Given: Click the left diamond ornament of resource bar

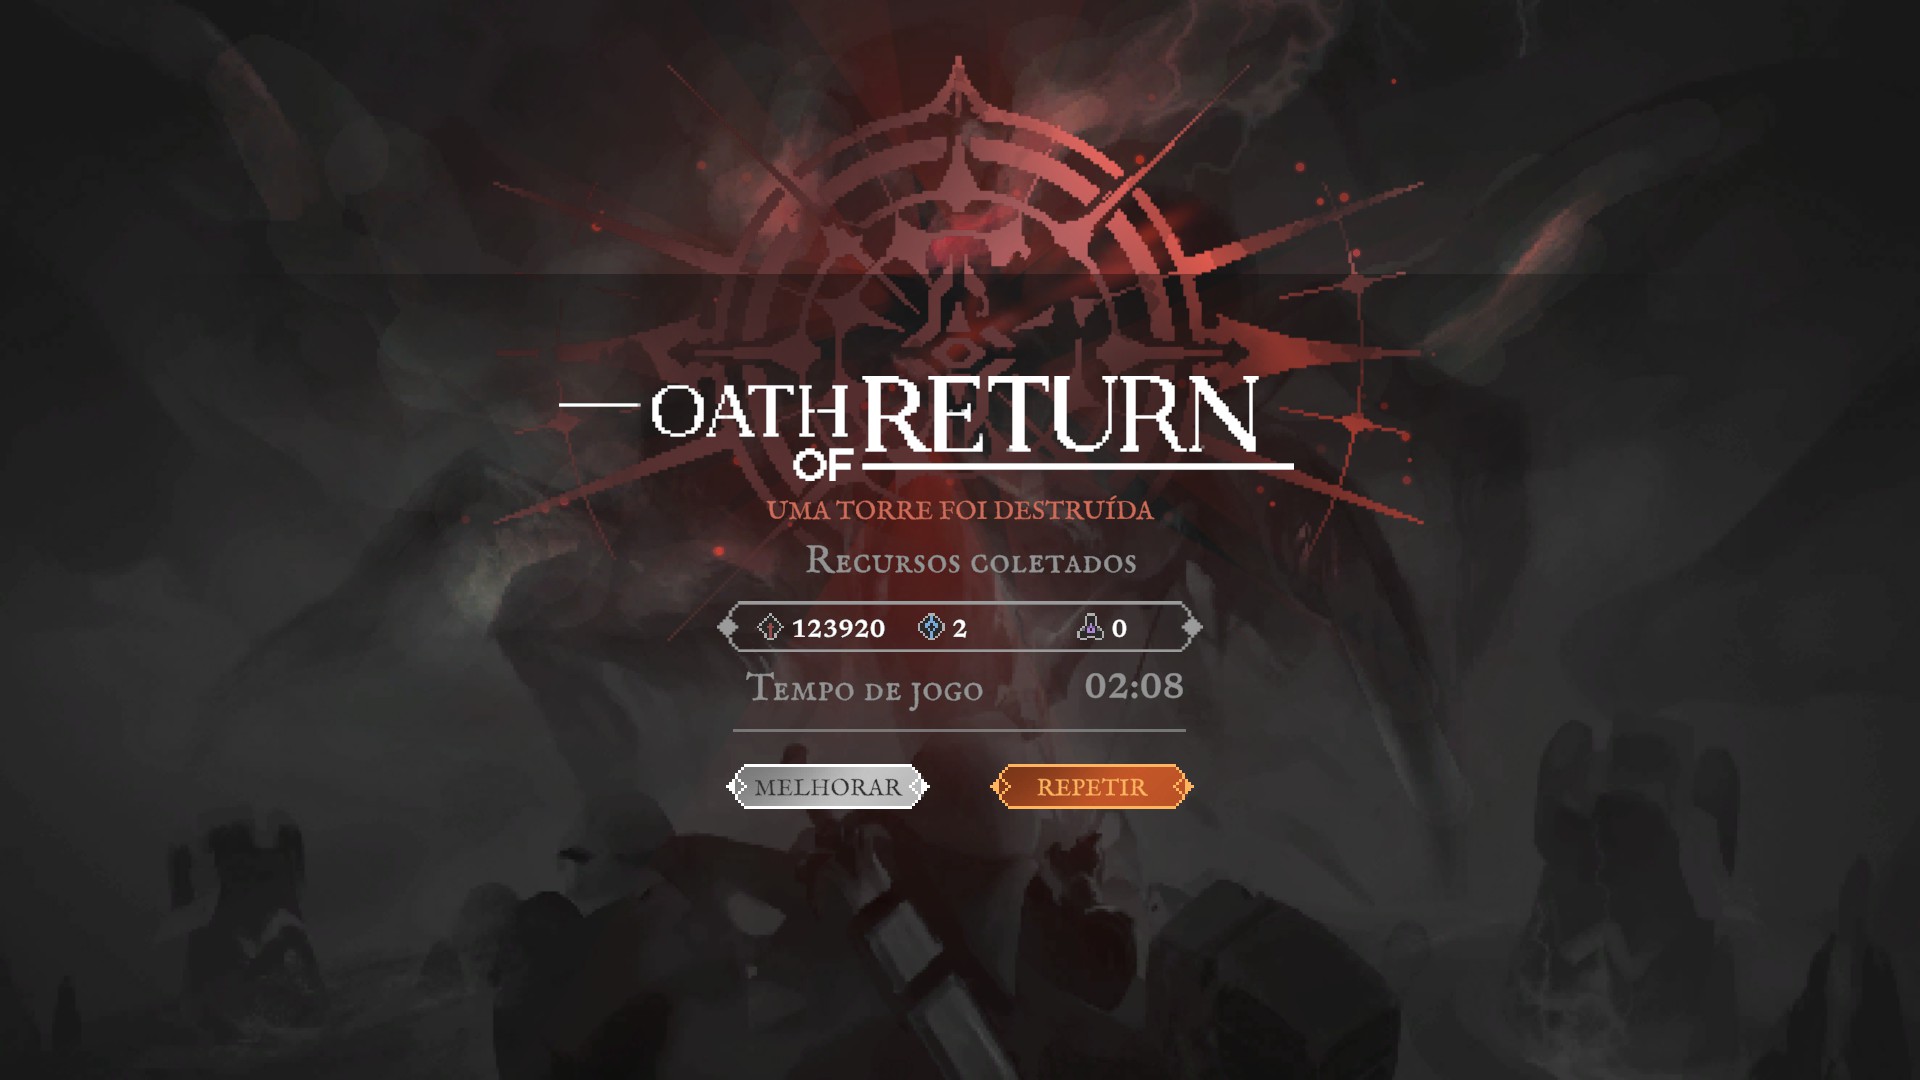Looking at the screenshot, I should (x=728, y=628).
